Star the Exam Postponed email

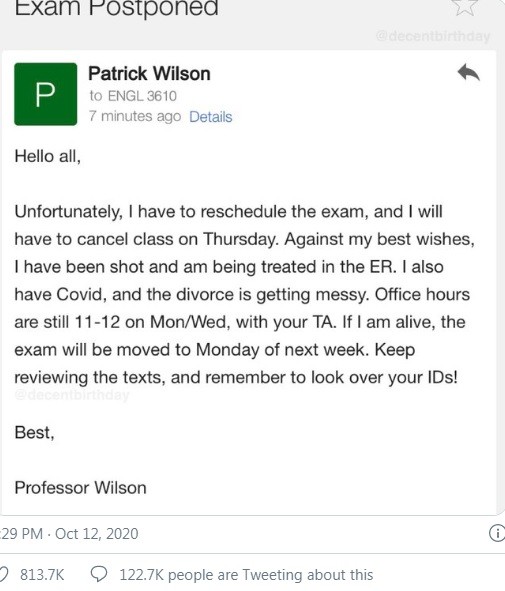tap(465, 6)
